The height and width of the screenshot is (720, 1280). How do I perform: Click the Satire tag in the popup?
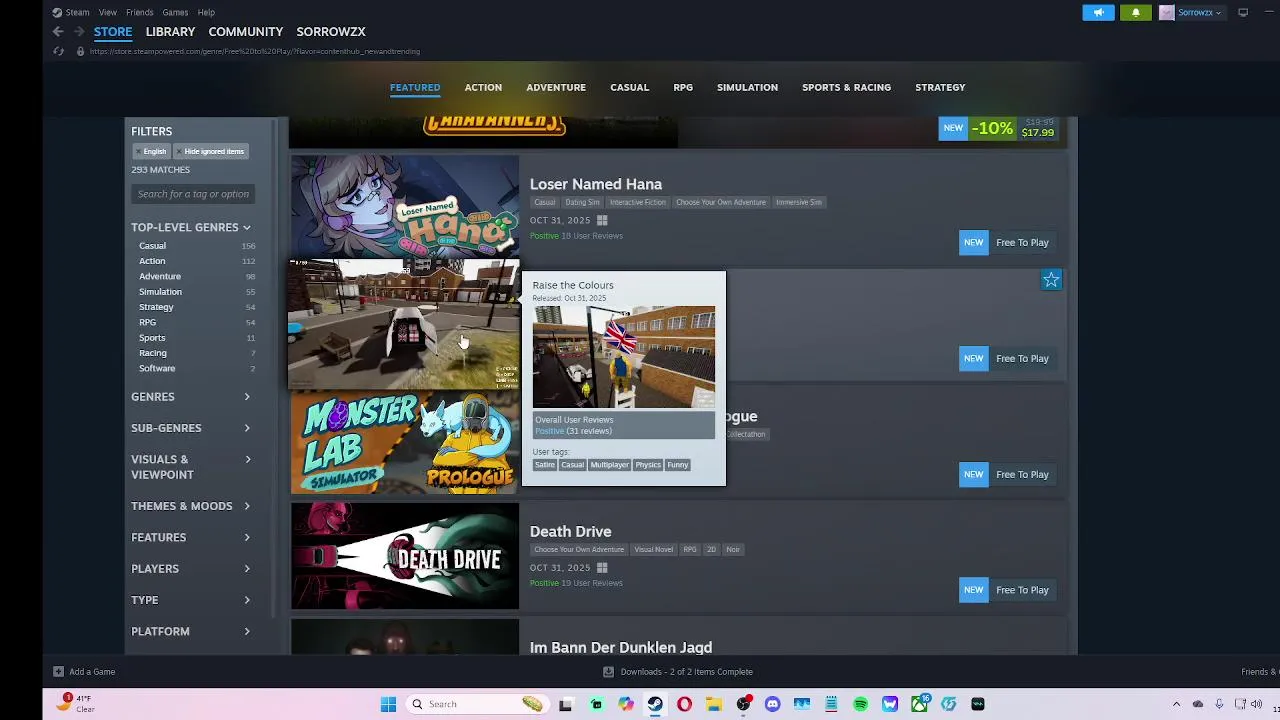544,465
